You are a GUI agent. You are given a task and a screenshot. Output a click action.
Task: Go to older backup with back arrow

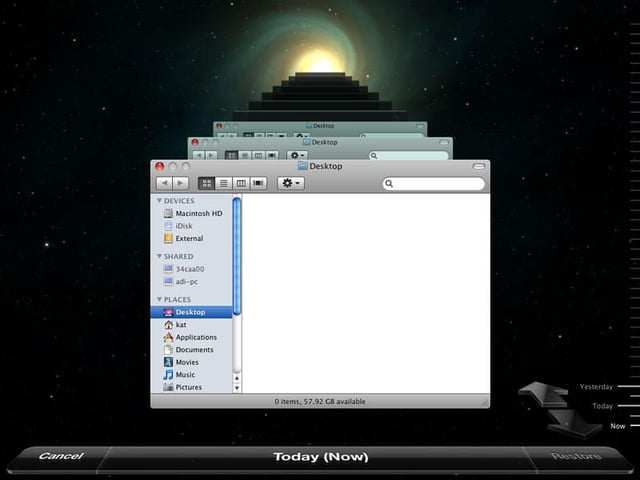(543, 393)
